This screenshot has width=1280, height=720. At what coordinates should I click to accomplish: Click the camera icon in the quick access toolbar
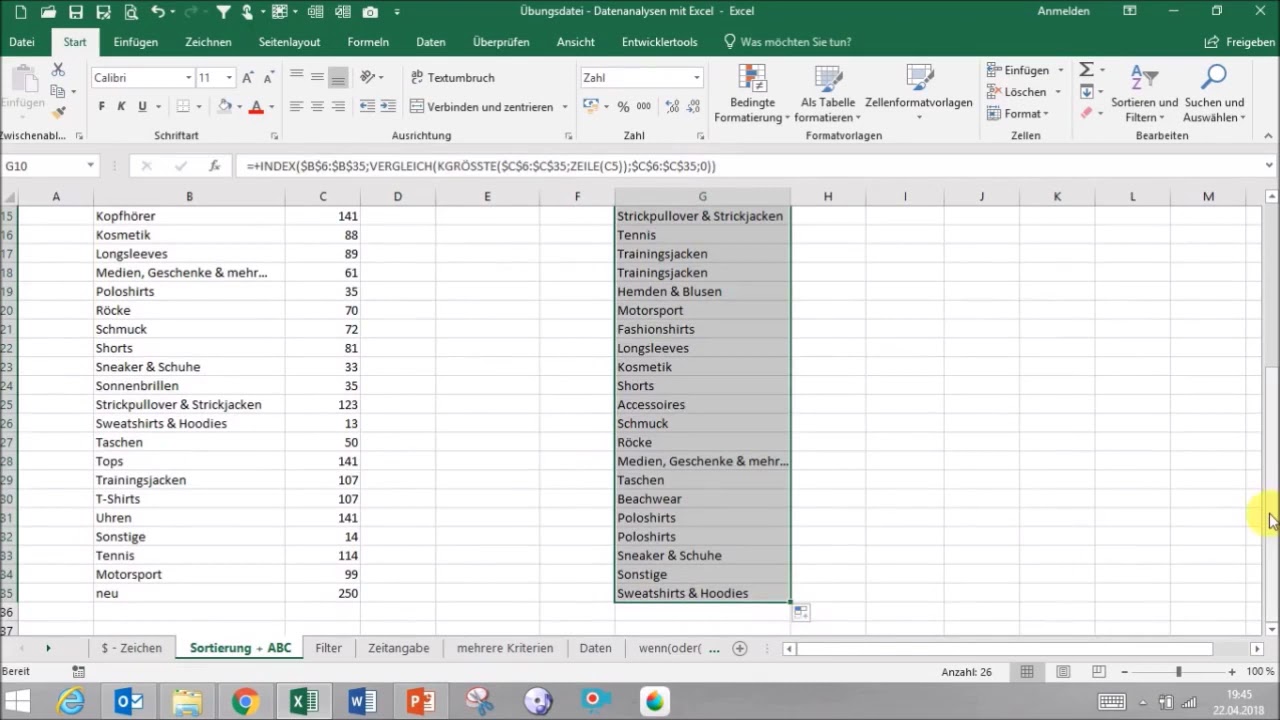click(x=370, y=12)
